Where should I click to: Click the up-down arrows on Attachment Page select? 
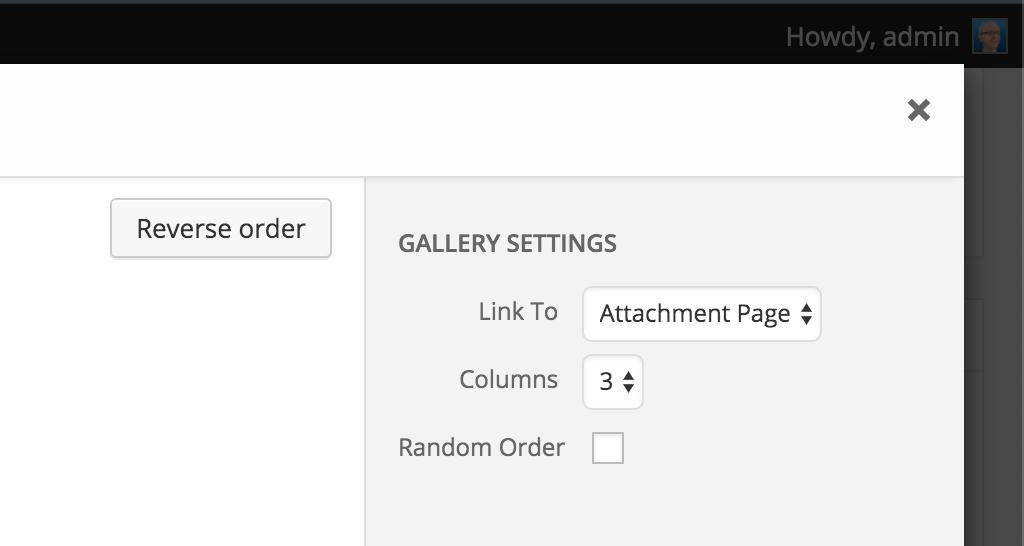(x=806, y=314)
